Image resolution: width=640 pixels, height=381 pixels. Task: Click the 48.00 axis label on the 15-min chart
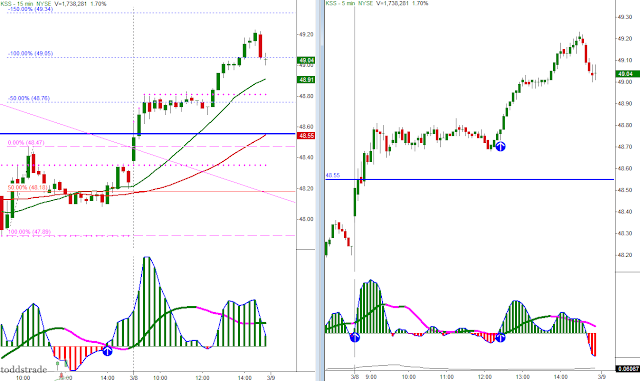(x=306, y=219)
